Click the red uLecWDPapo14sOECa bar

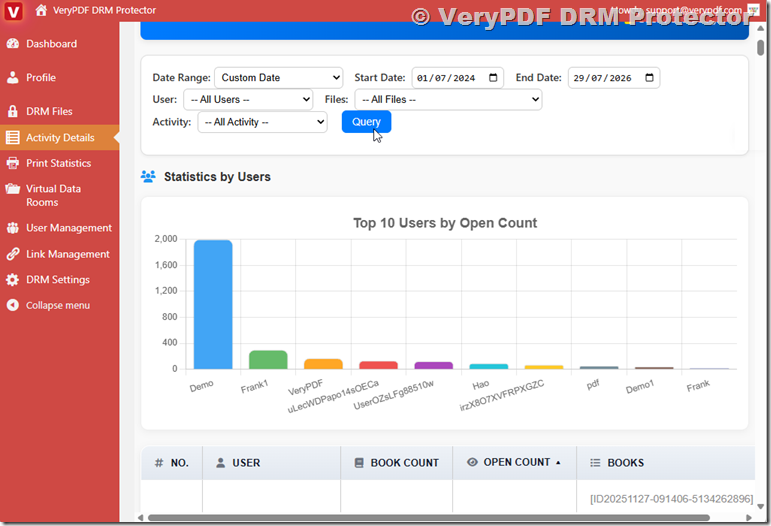378,365
